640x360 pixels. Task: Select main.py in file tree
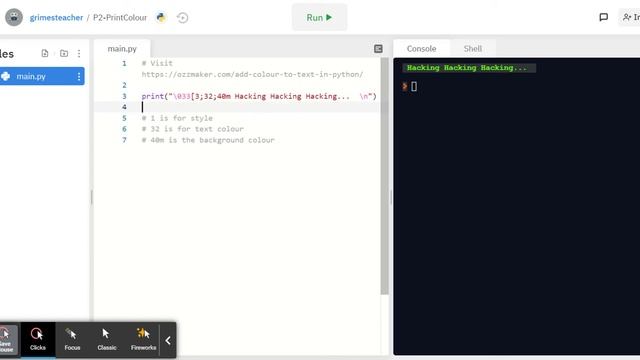pyautogui.click(x=41, y=76)
